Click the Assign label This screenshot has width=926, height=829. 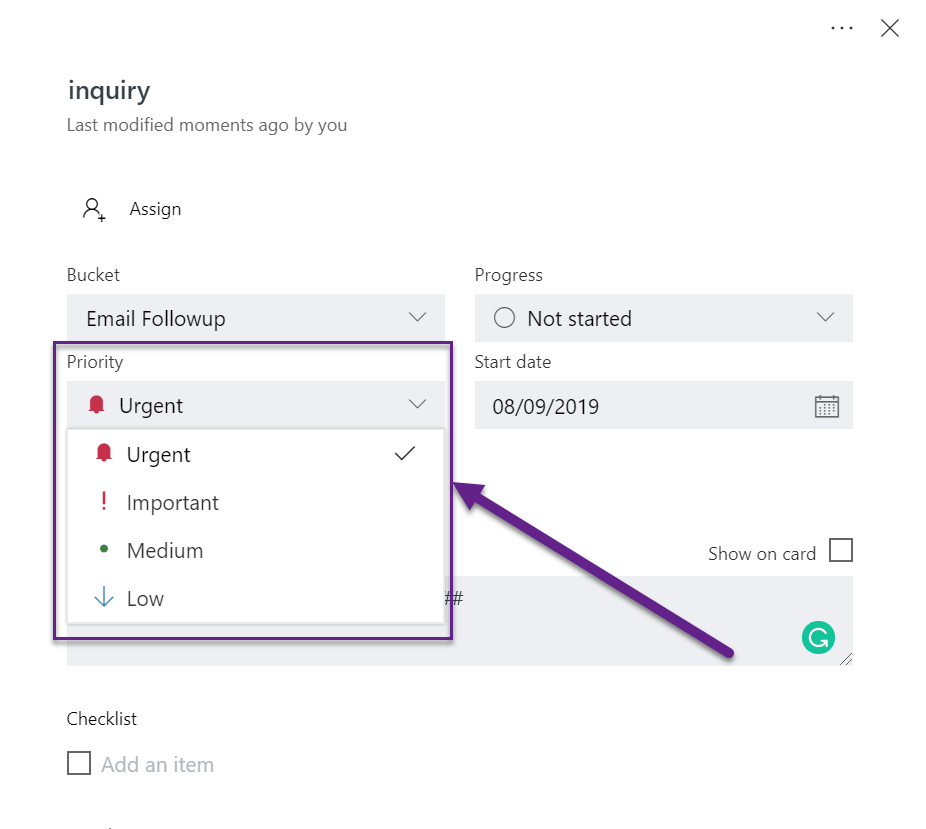coord(155,209)
